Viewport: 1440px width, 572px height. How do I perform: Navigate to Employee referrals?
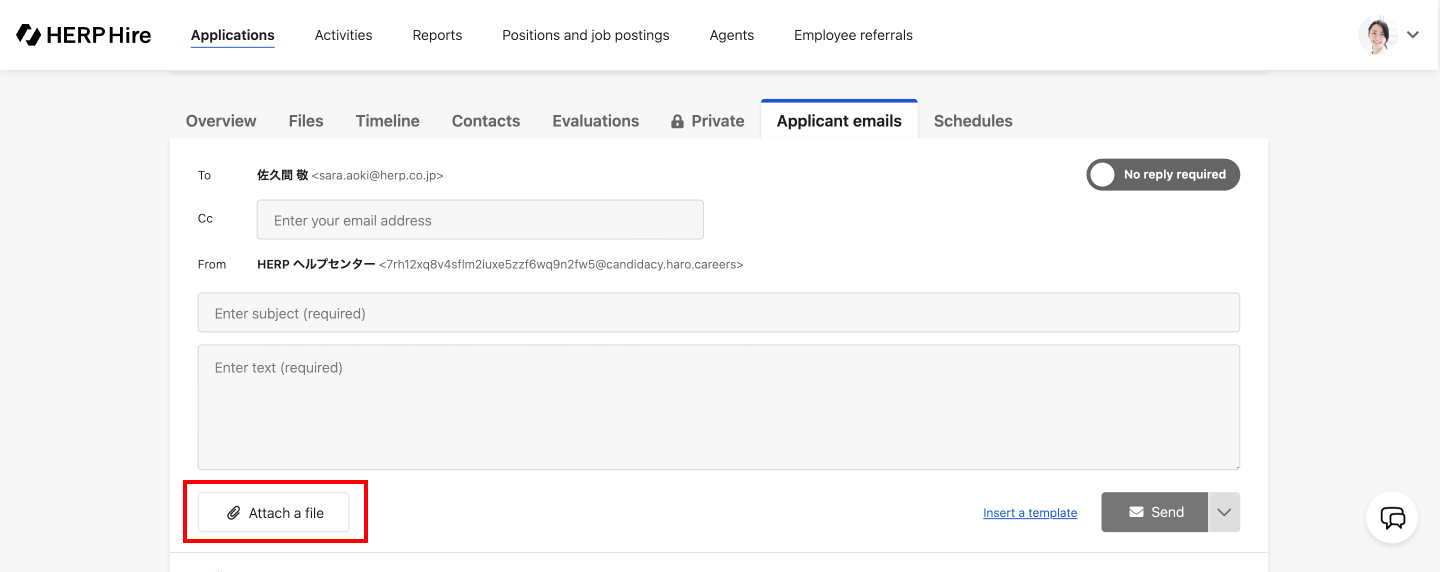[853, 35]
